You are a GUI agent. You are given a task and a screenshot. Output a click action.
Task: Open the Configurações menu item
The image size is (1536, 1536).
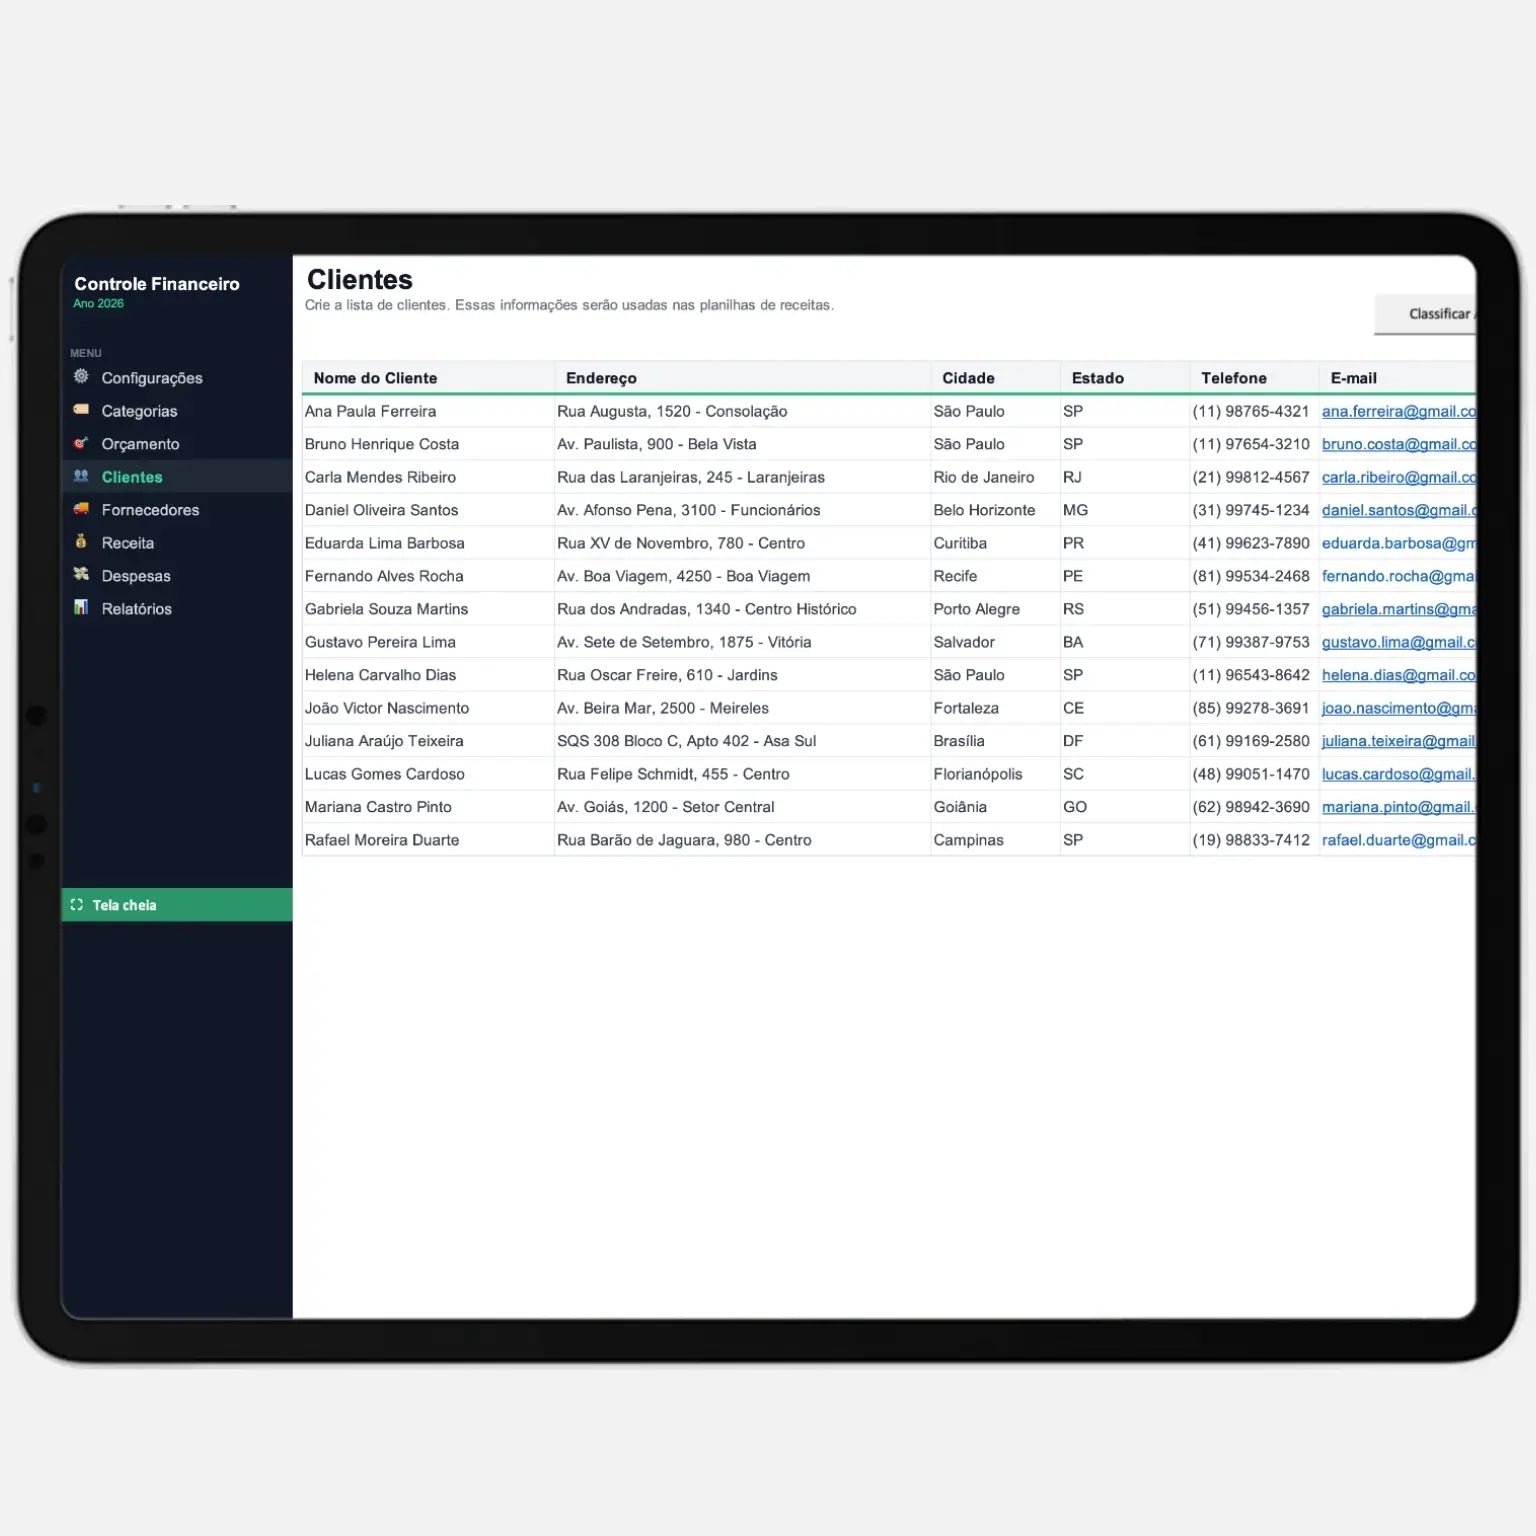click(x=176, y=378)
